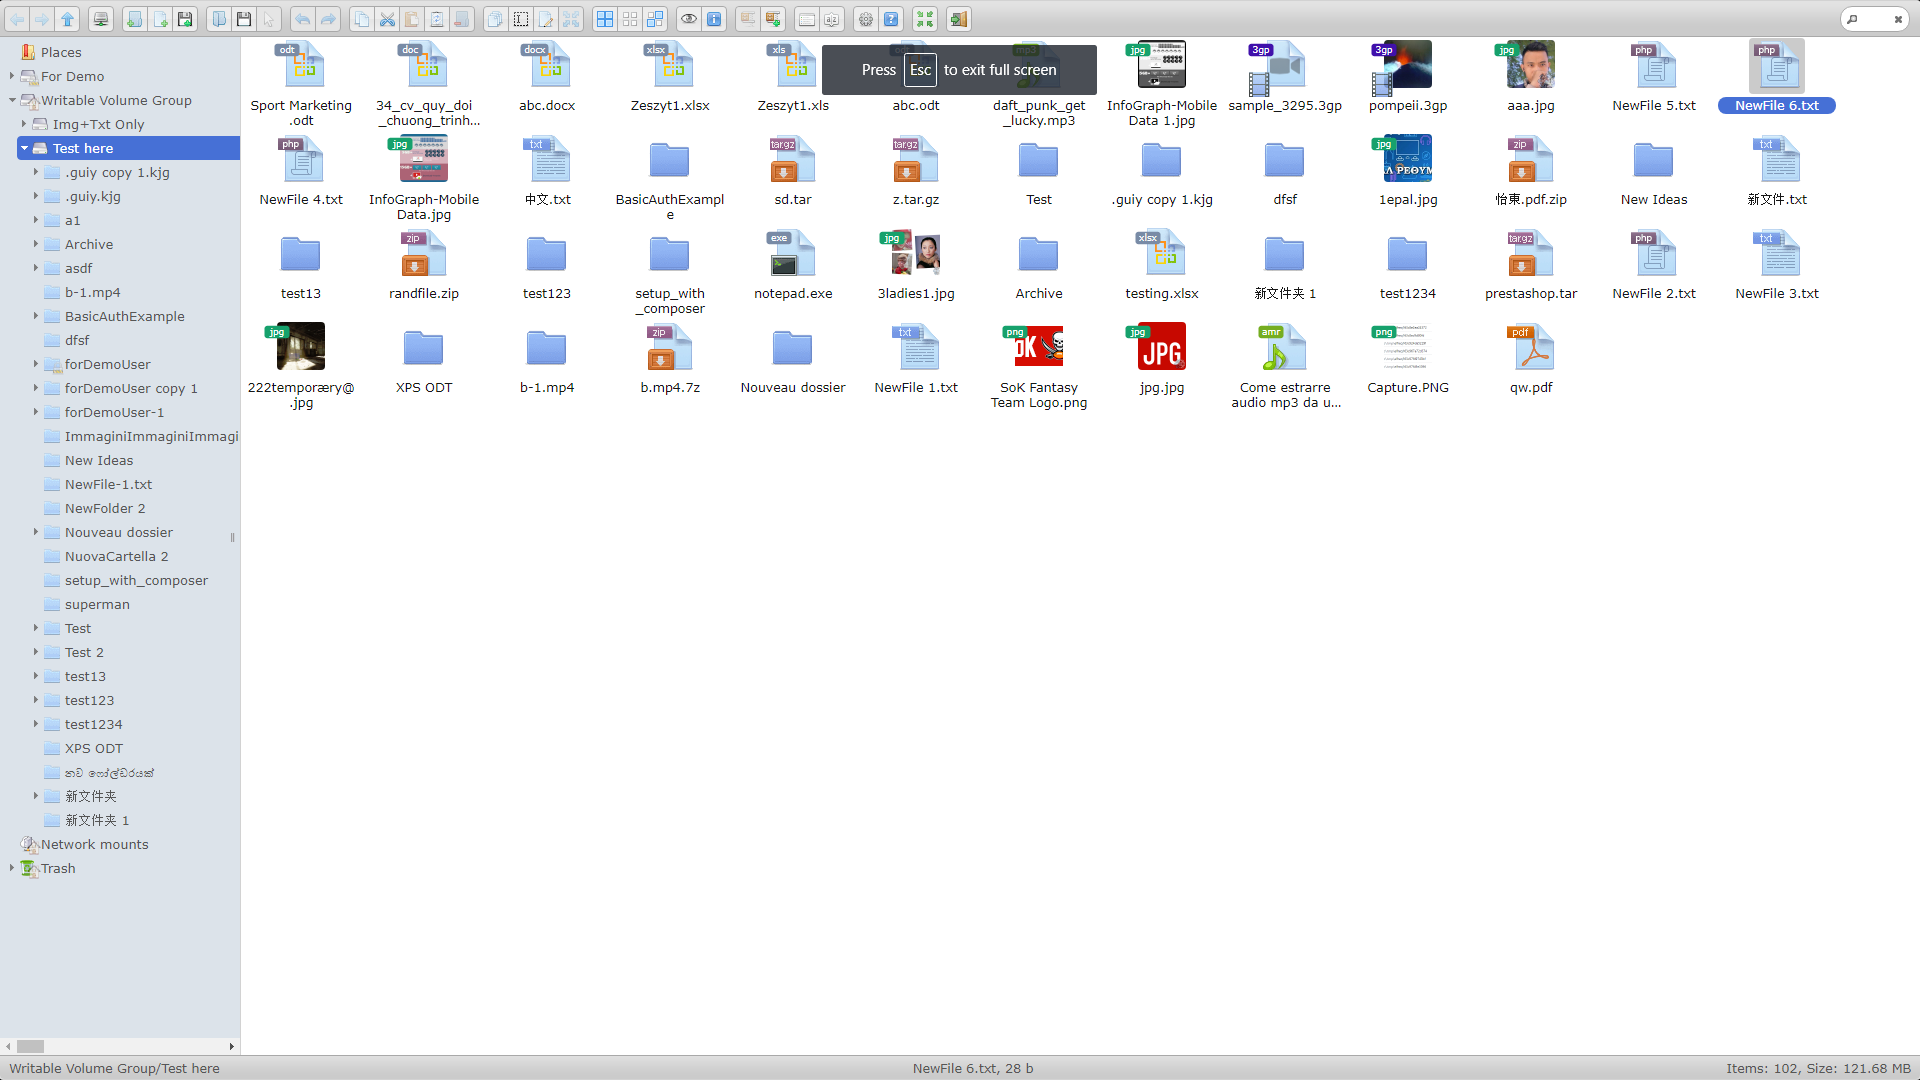The height and width of the screenshot is (1080, 1920).
Task: Cut selected file with scissors icon
Action: click(x=387, y=19)
